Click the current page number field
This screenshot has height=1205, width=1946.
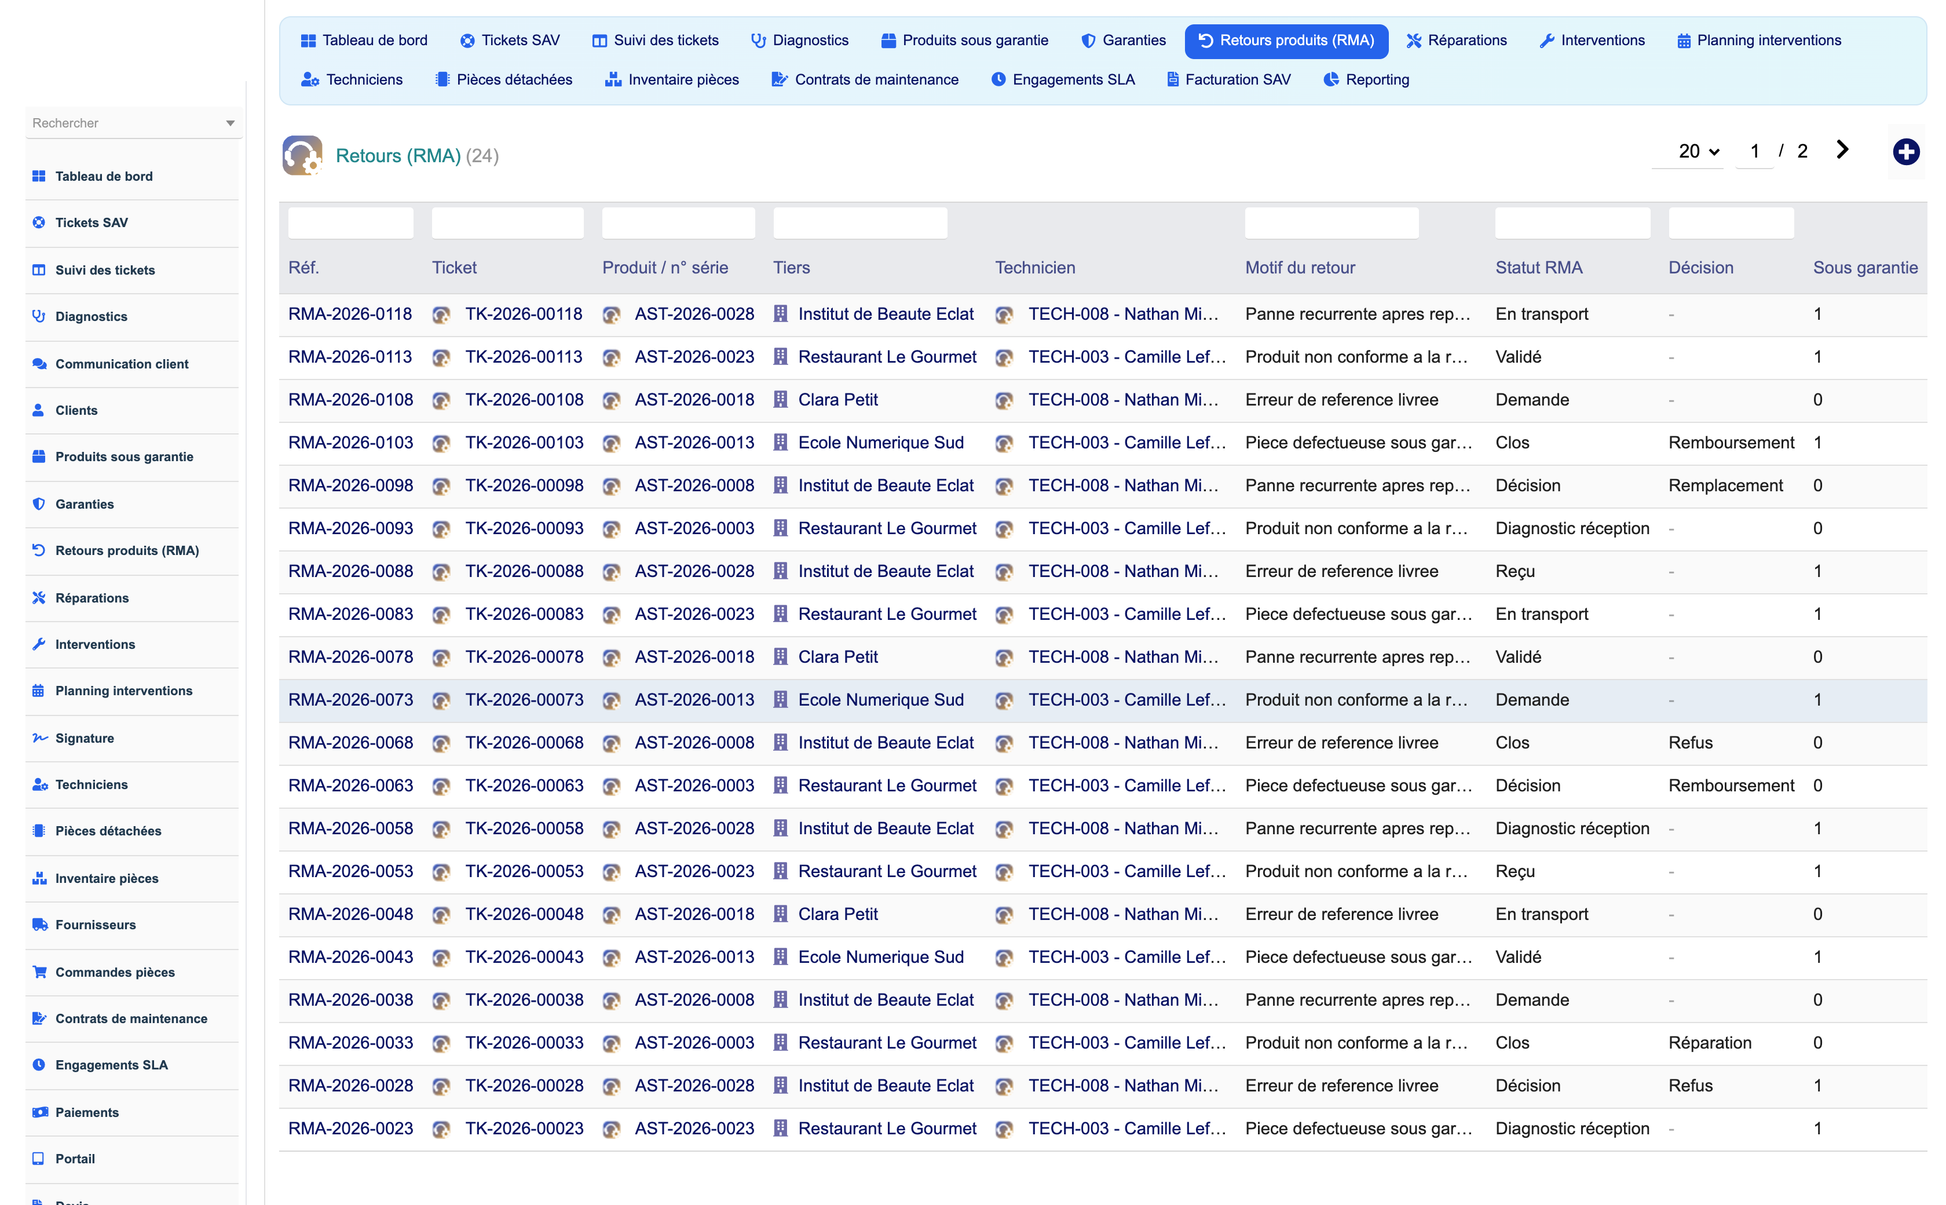click(x=1754, y=151)
